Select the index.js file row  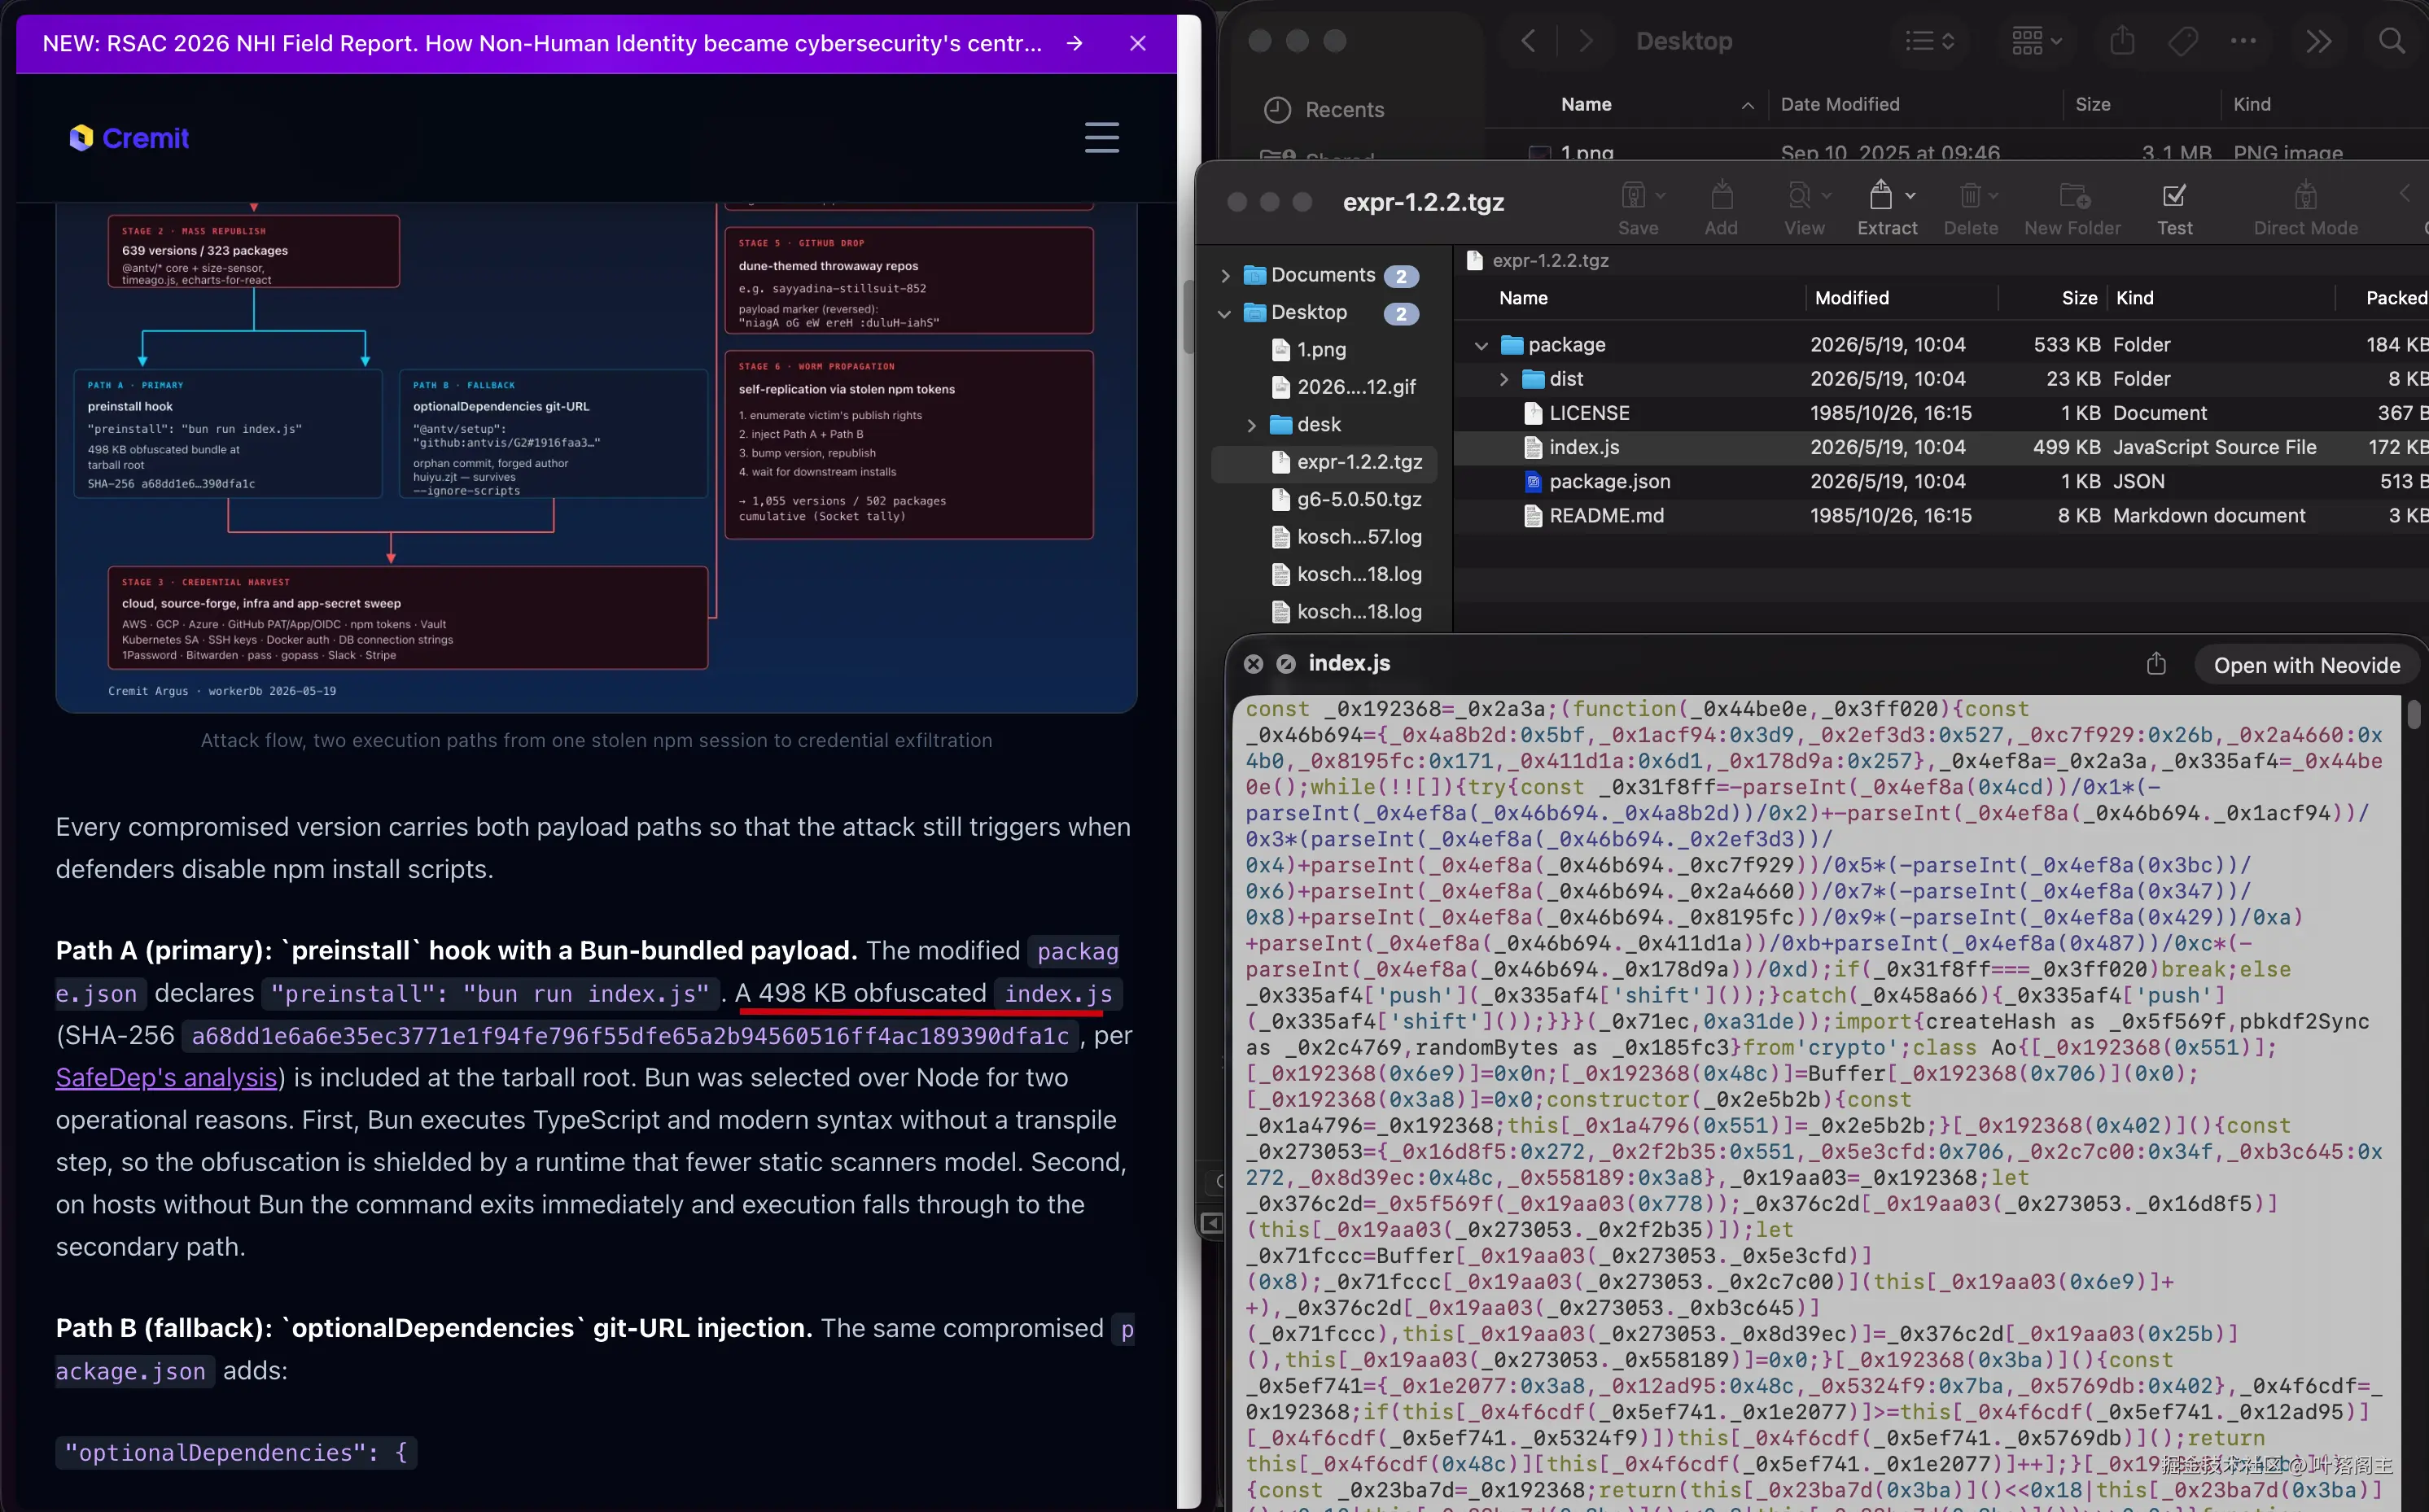(x=1940, y=447)
